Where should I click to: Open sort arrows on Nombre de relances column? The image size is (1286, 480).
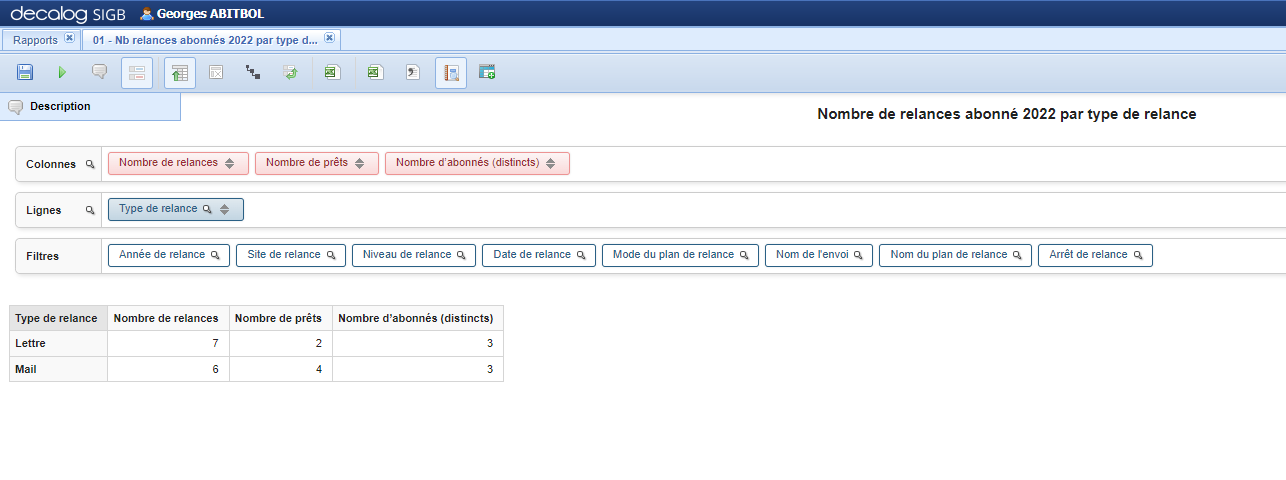tap(229, 164)
